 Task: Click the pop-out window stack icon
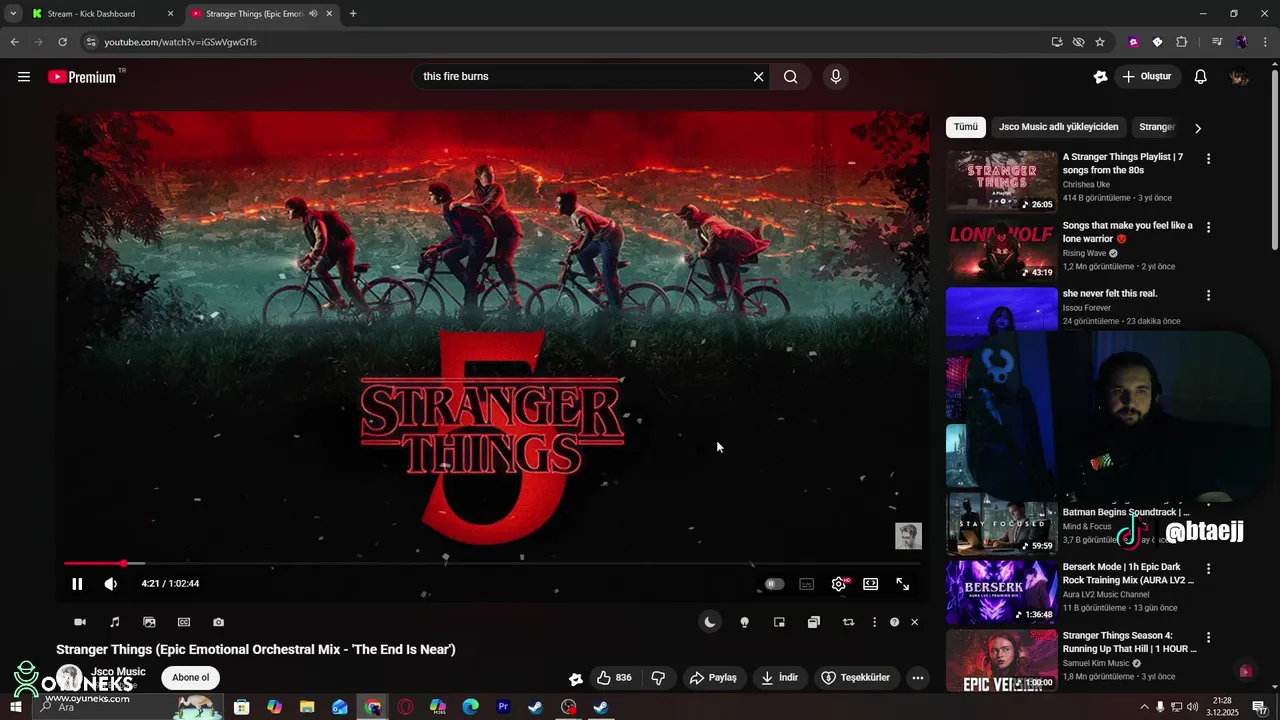pos(814,622)
